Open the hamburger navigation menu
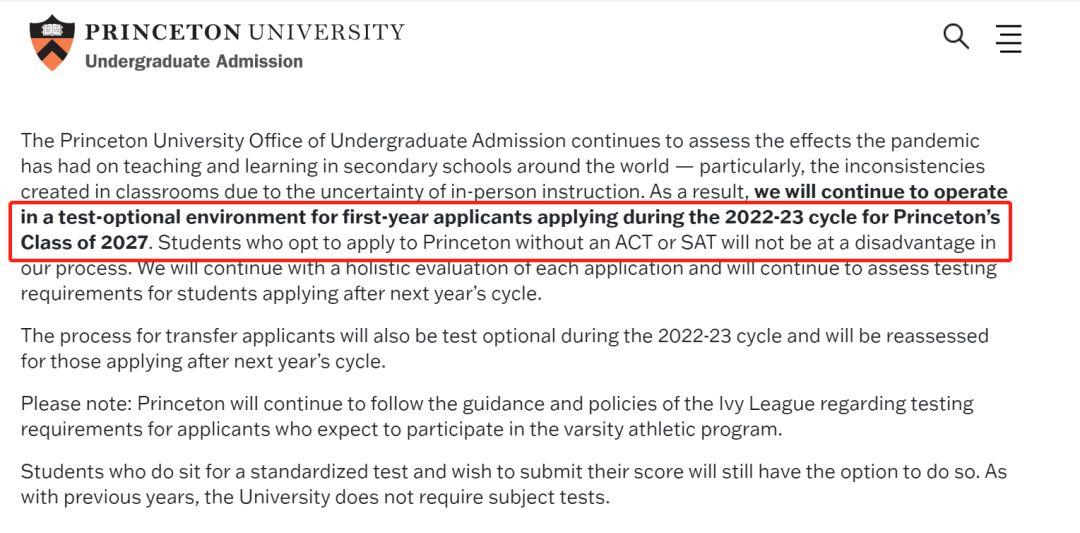The width and height of the screenshot is (1080, 533). (1009, 39)
